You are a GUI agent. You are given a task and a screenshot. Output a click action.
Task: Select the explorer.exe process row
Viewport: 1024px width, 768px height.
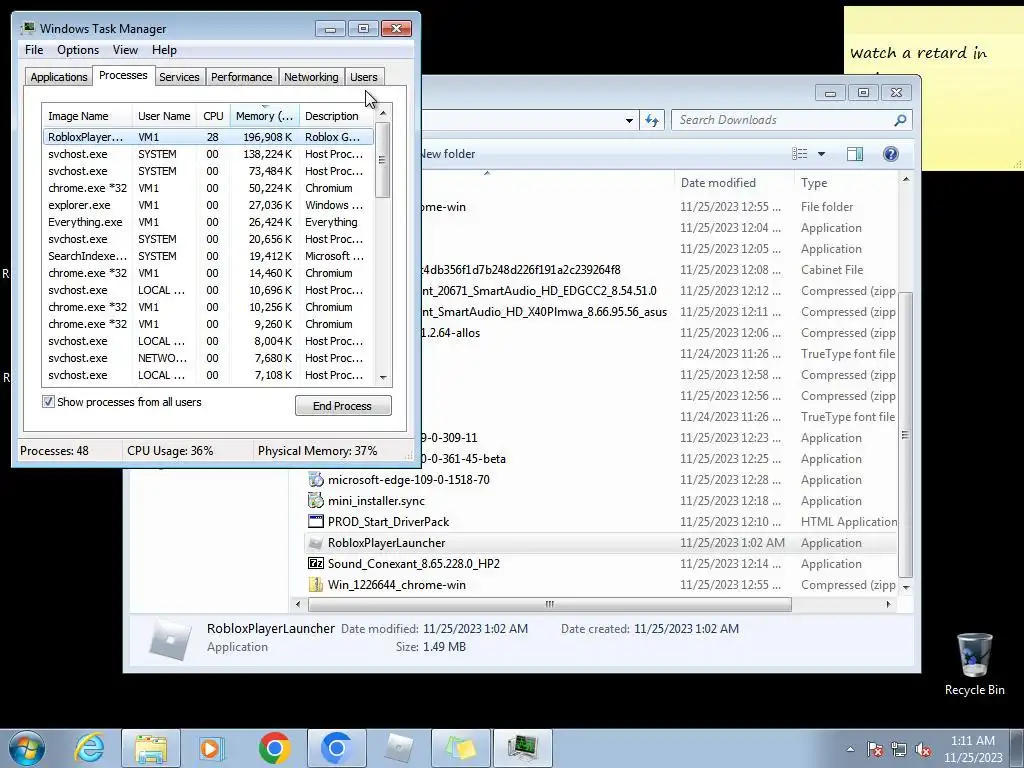pos(208,205)
